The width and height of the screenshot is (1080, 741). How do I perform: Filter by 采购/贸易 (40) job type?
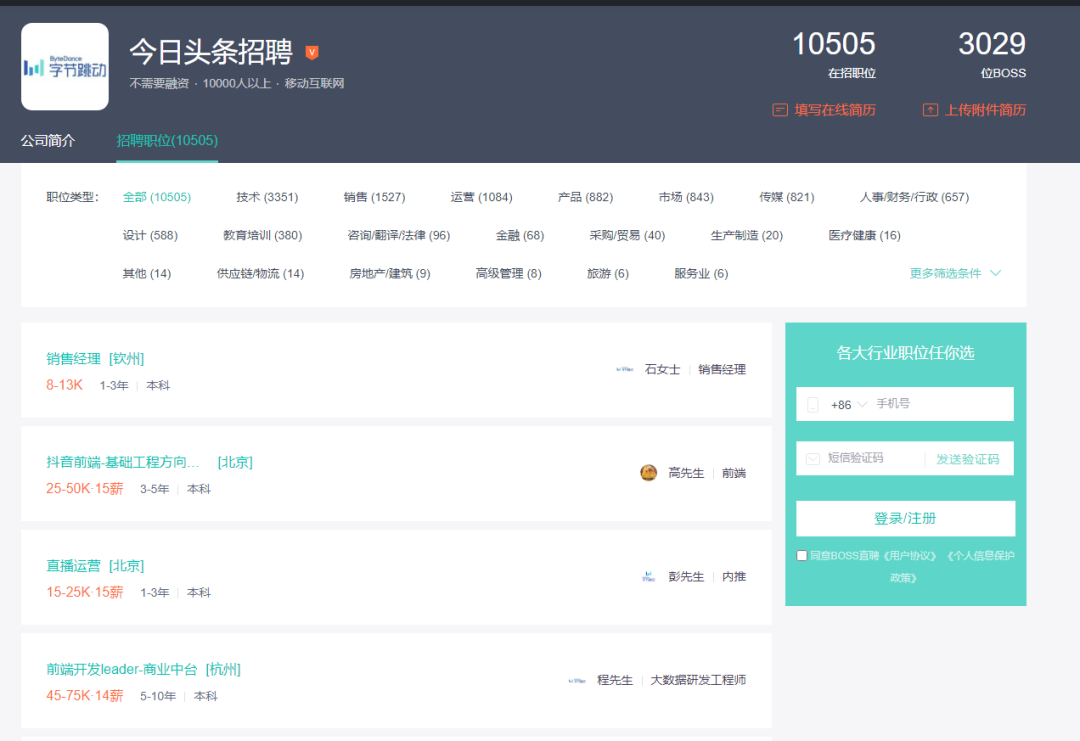tap(627, 236)
